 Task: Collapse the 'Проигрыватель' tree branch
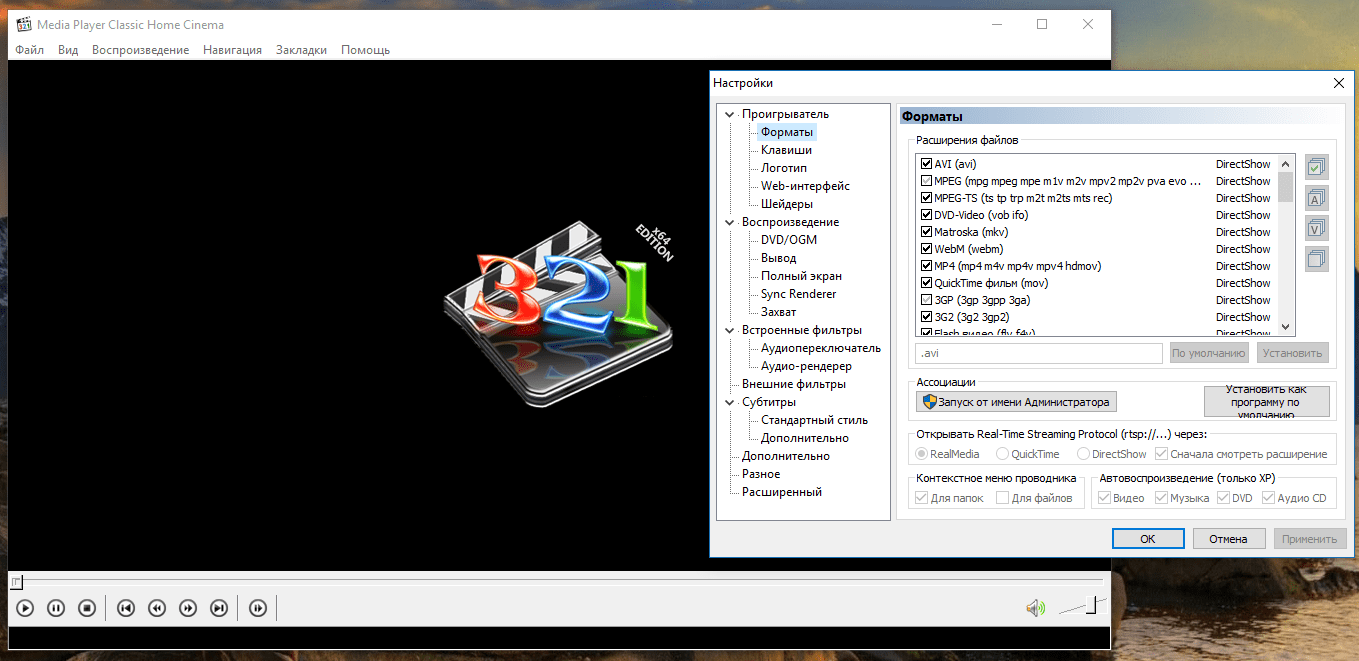[729, 113]
